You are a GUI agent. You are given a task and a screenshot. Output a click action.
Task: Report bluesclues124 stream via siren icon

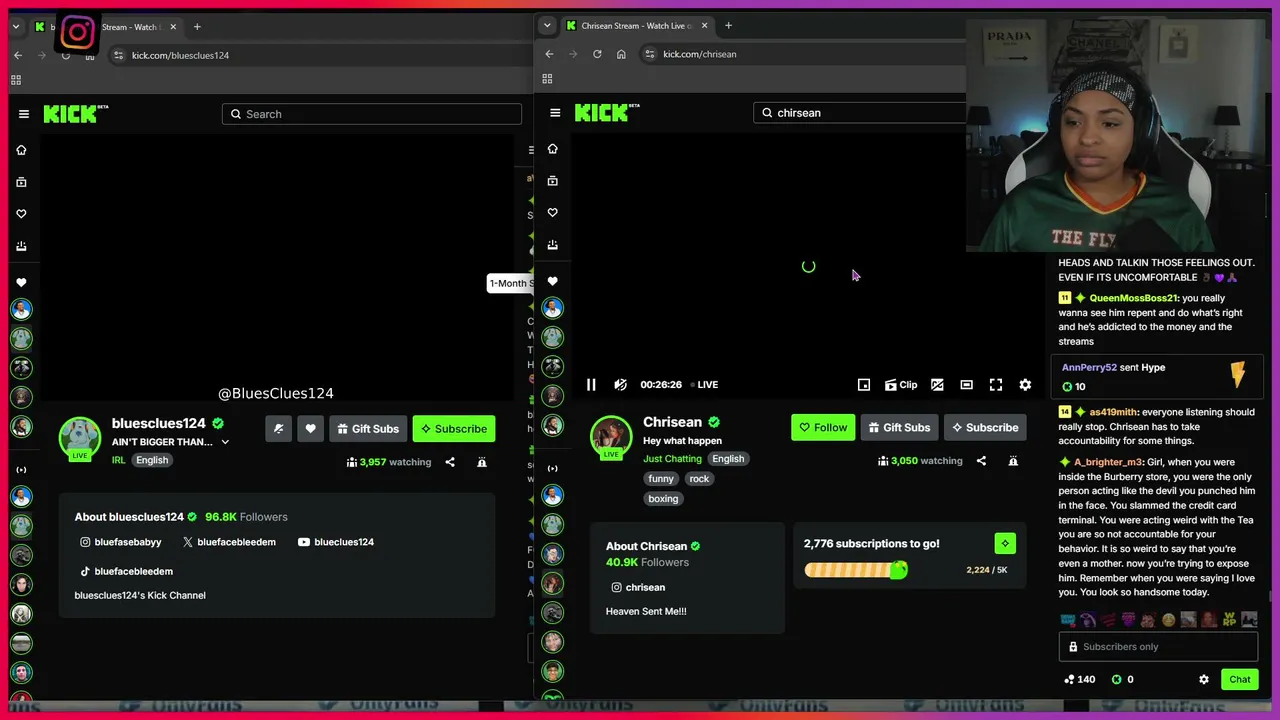pos(482,462)
